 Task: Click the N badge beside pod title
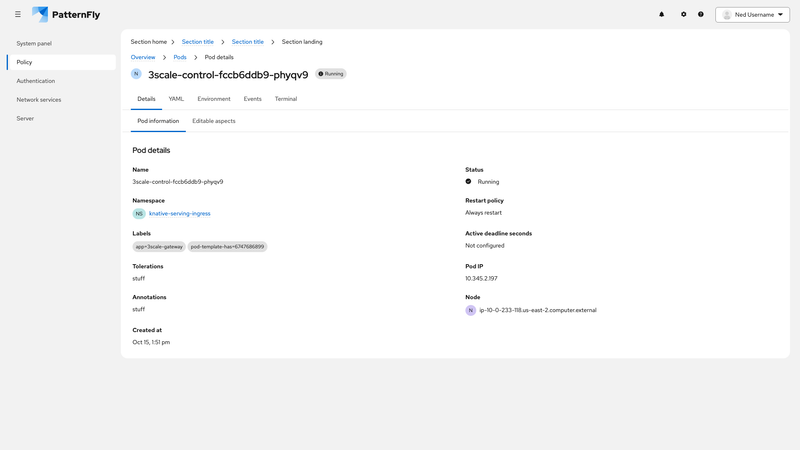click(x=136, y=74)
